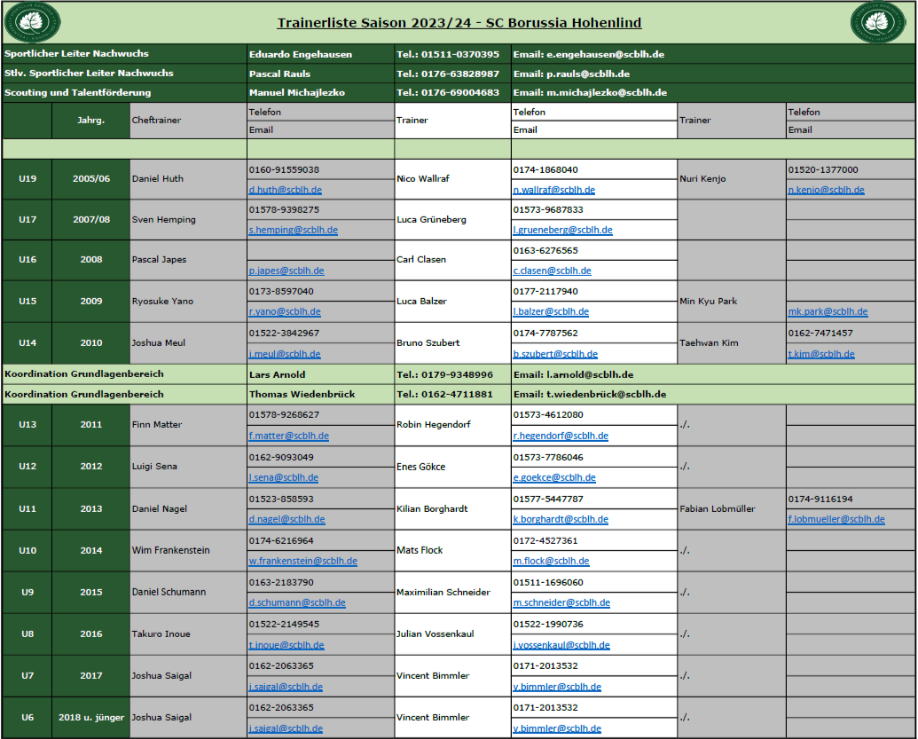This screenshot has height=739, width=918.
Task: Open email link l.grueneberg@scblh.de
Action: click(563, 230)
